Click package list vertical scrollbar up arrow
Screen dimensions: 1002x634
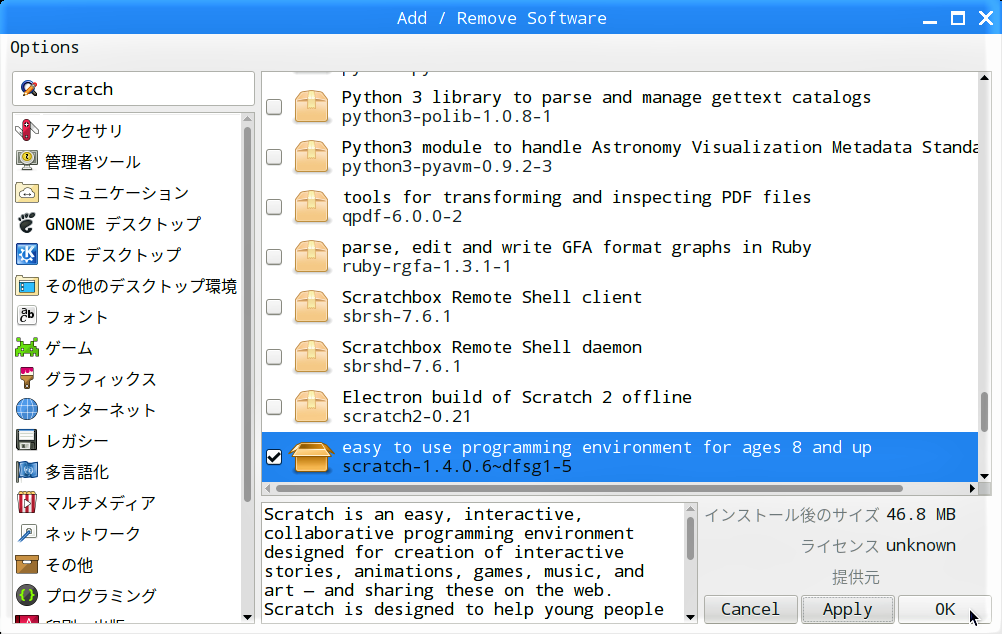pyautogui.click(x=984, y=78)
